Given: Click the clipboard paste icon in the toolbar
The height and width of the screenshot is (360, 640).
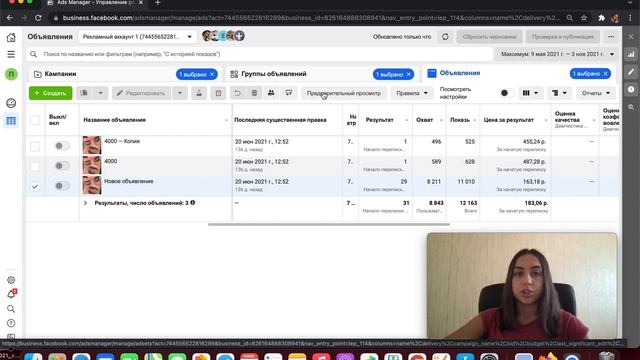Looking at the screenshot, I should click(x=218, y=93).
